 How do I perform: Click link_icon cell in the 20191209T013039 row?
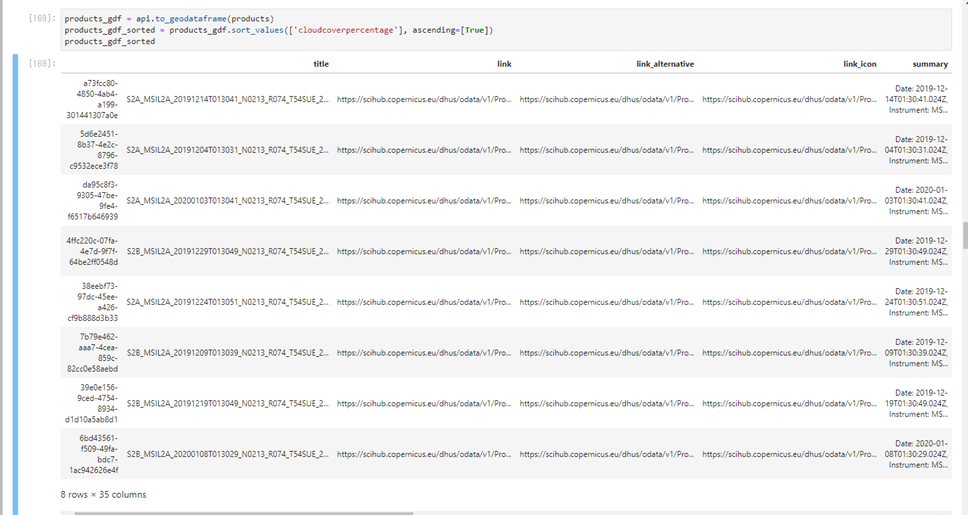(790, 352)
